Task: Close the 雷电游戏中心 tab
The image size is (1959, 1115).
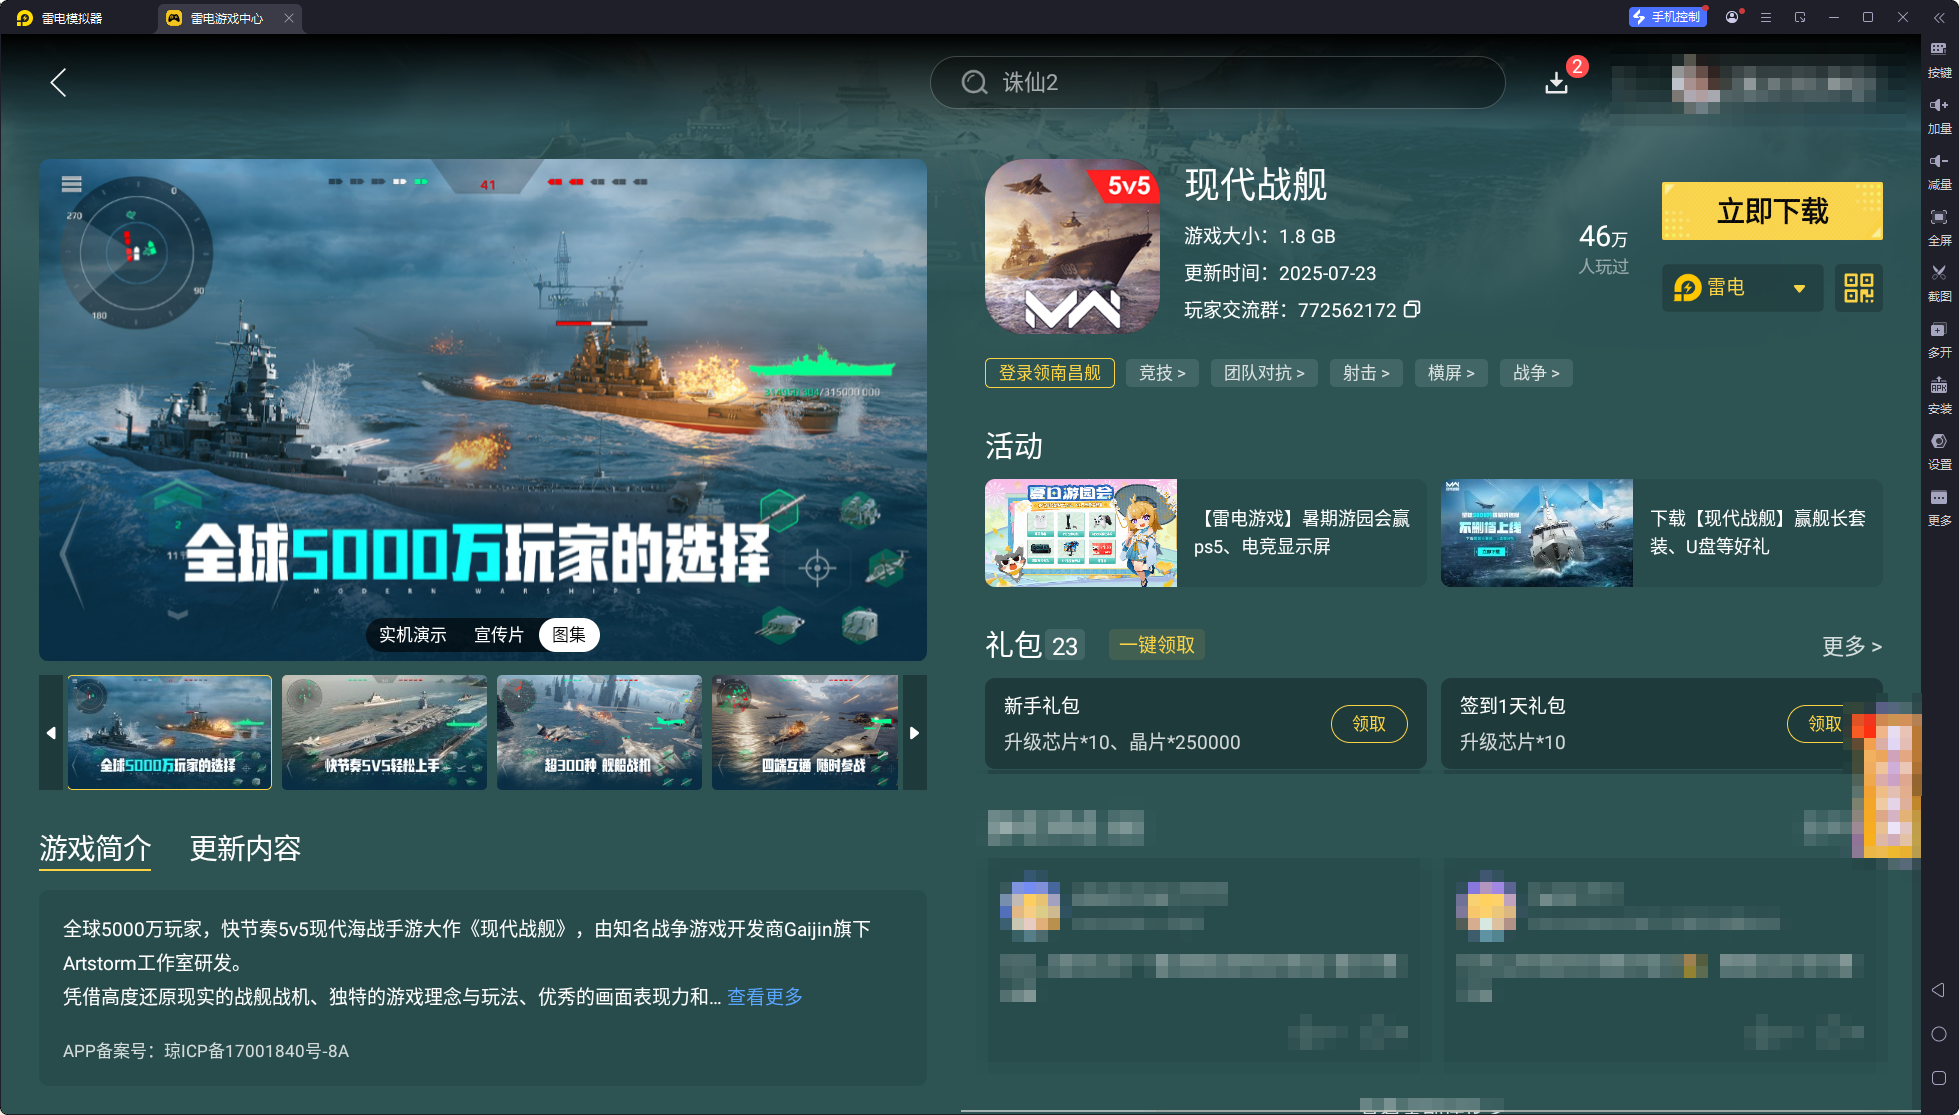Action: (x=288, y=18)
